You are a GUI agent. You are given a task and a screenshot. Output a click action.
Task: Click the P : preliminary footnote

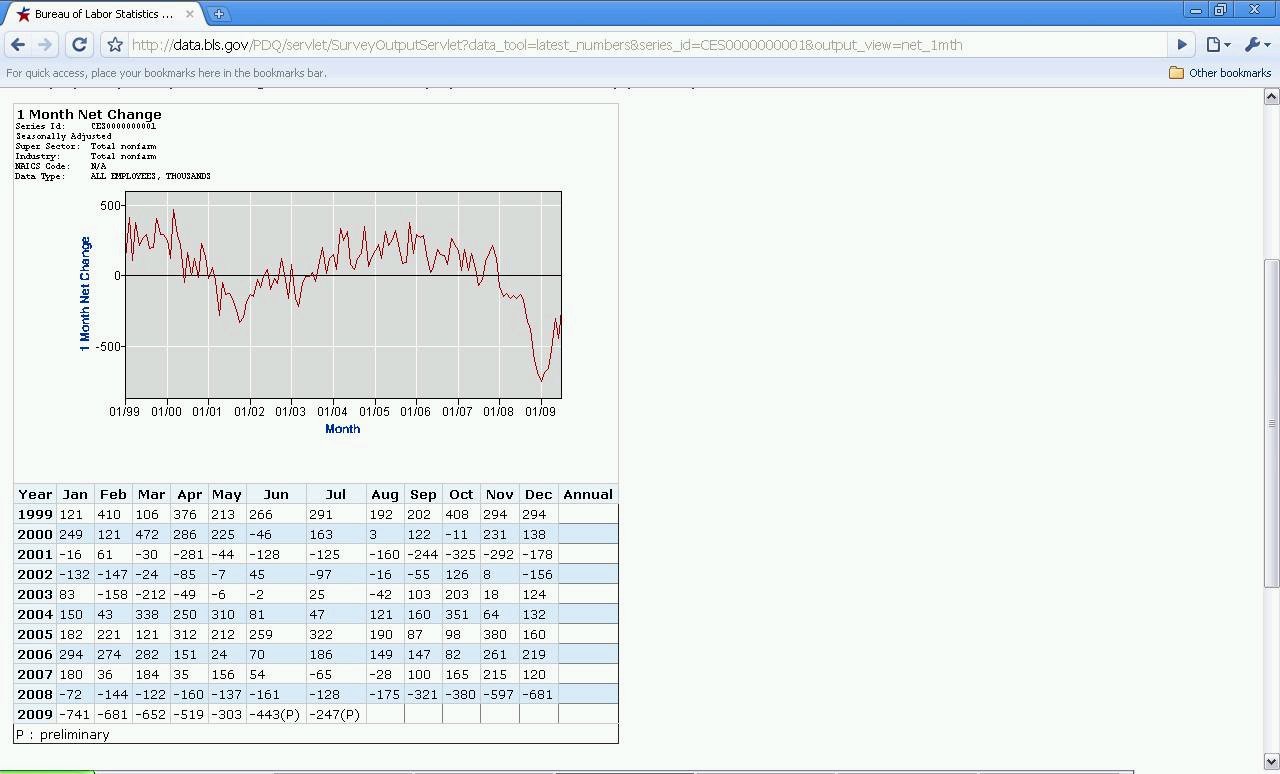point(62,734)
